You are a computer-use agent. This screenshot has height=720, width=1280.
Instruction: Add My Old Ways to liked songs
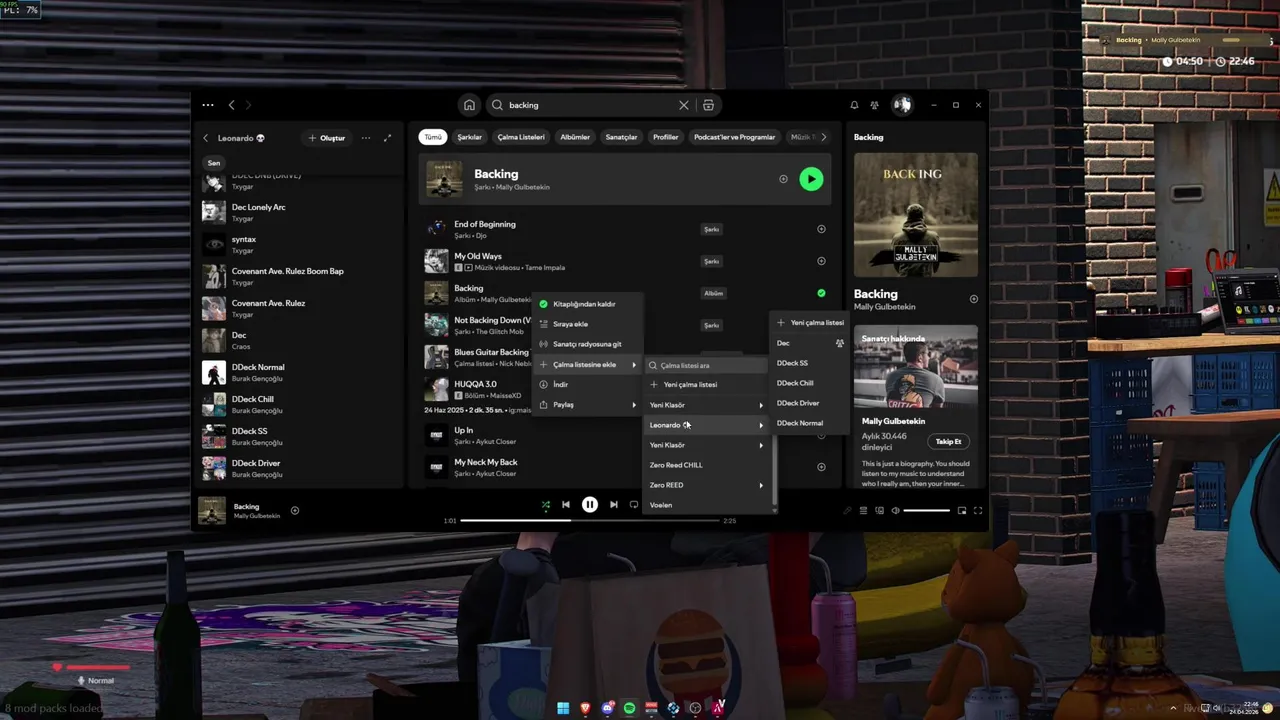pos(821,261)
